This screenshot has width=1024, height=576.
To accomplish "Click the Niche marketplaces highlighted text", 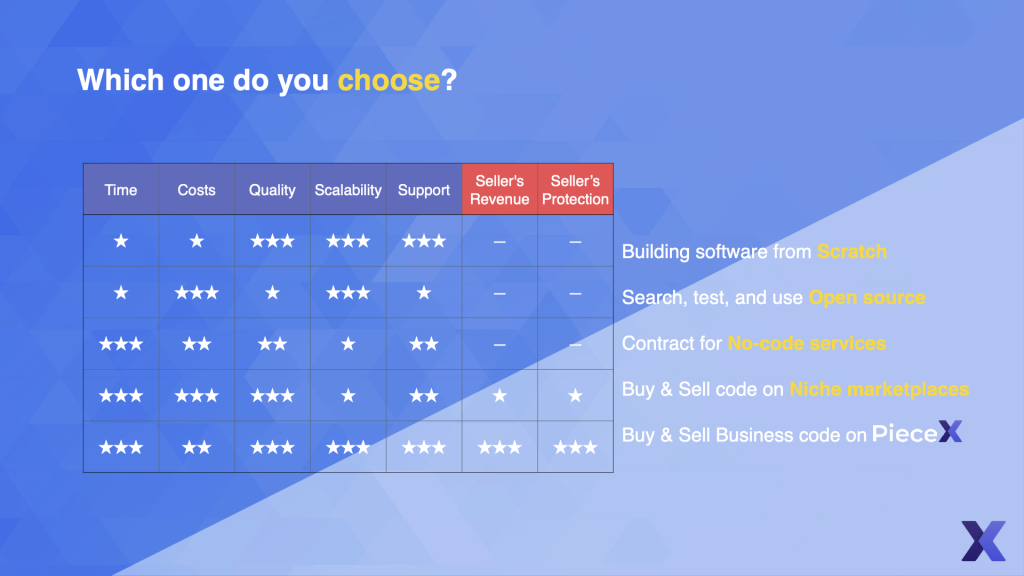I will [x=879, y=389].
